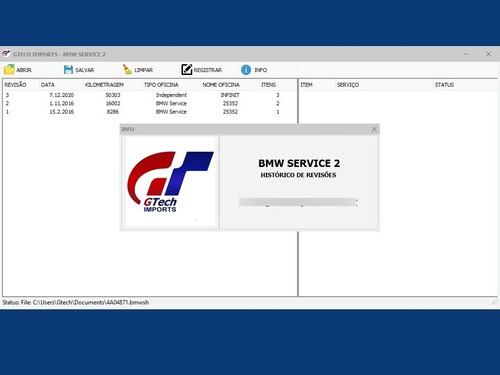
Task: Click mileage value 50303
Action: point(113,95)
